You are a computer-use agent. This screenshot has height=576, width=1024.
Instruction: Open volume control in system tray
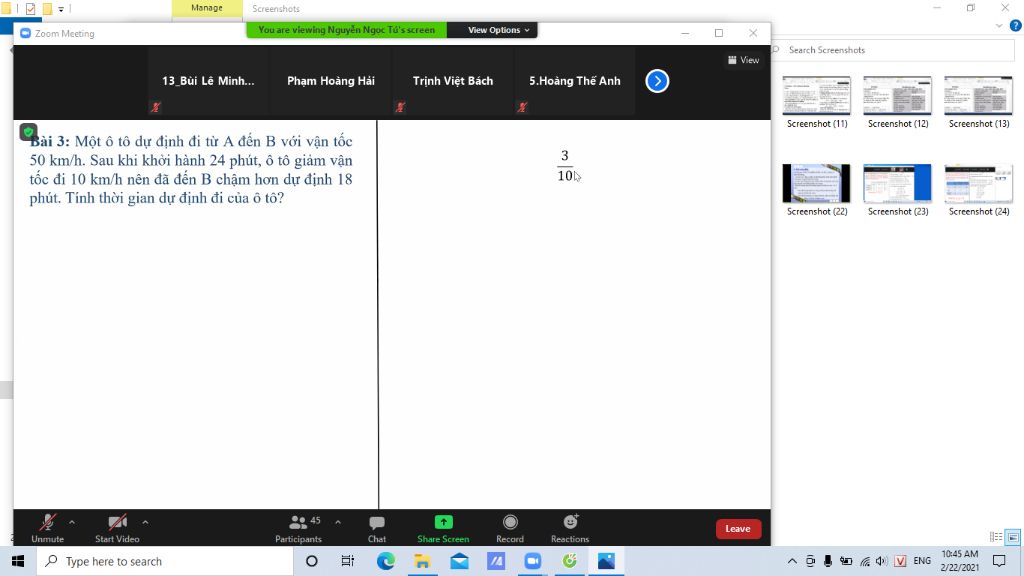pyautogui.click(x=882, y=561)
